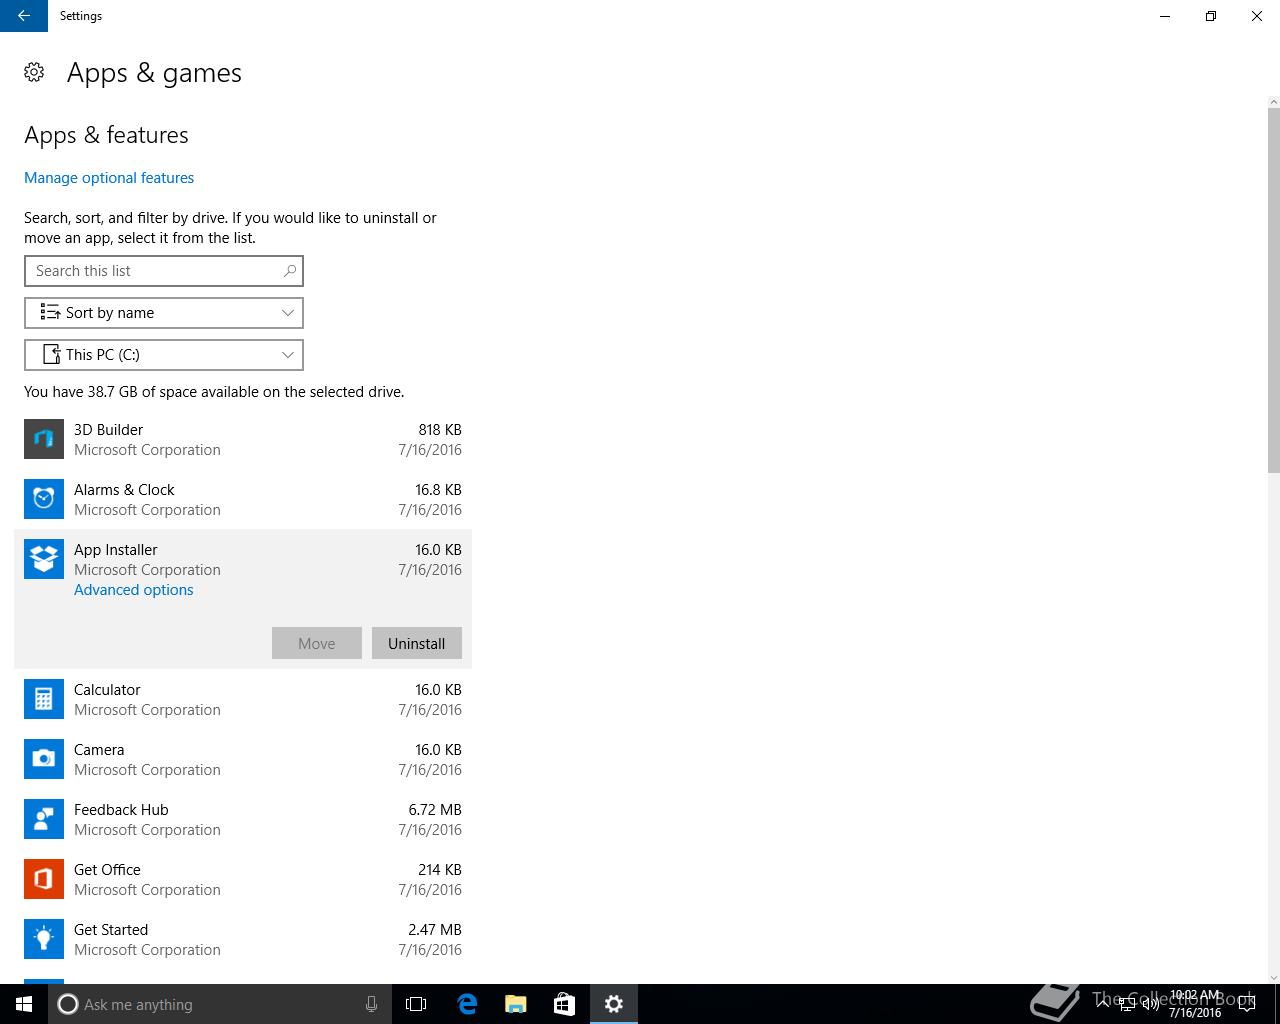Click the Calculator app icon
1280x1024 pixels.
[x=44, y=699]
